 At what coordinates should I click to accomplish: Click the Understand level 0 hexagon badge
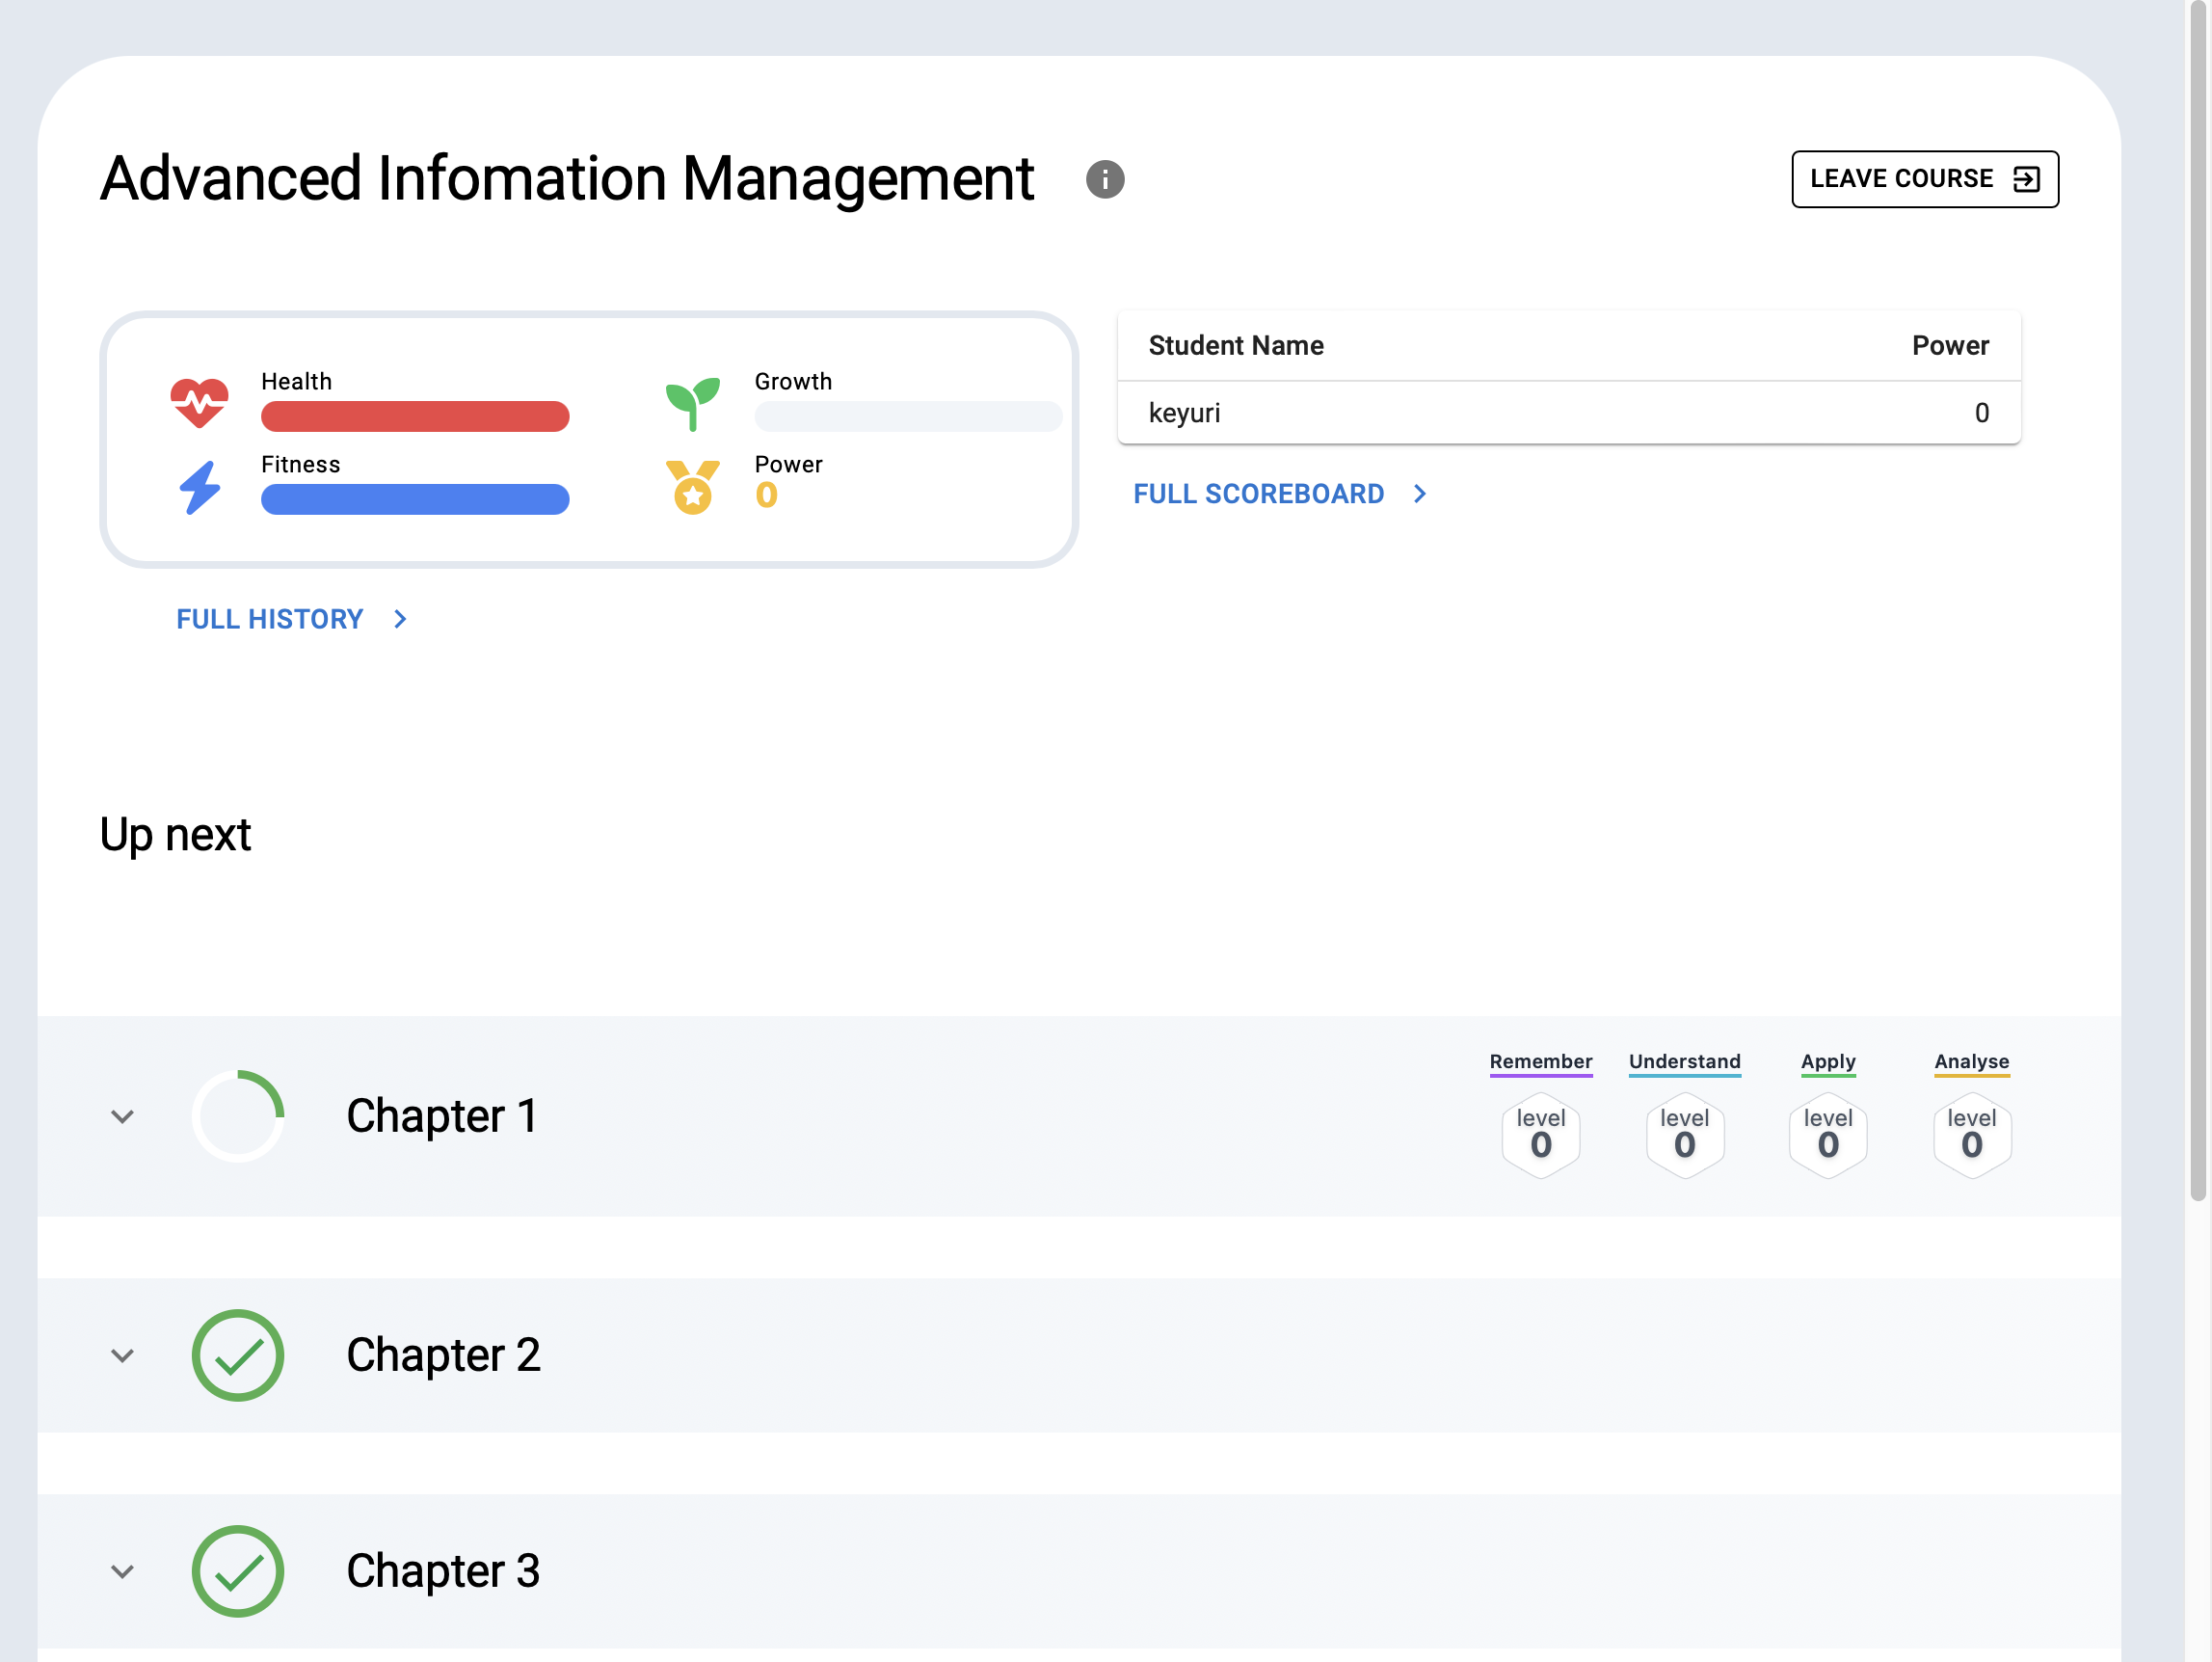(x=1685, y=1135)
